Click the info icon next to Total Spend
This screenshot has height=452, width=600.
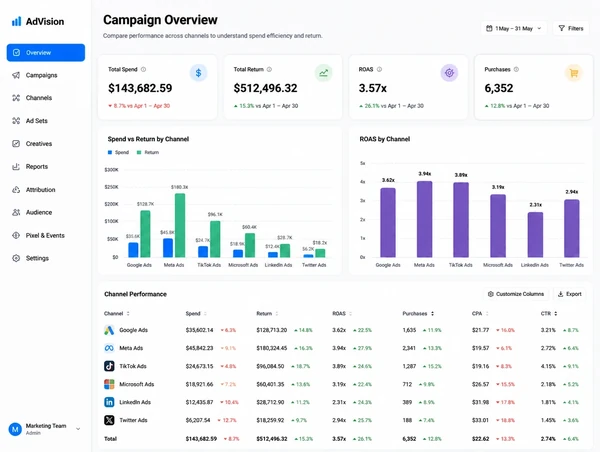click(x=143, y=69)
